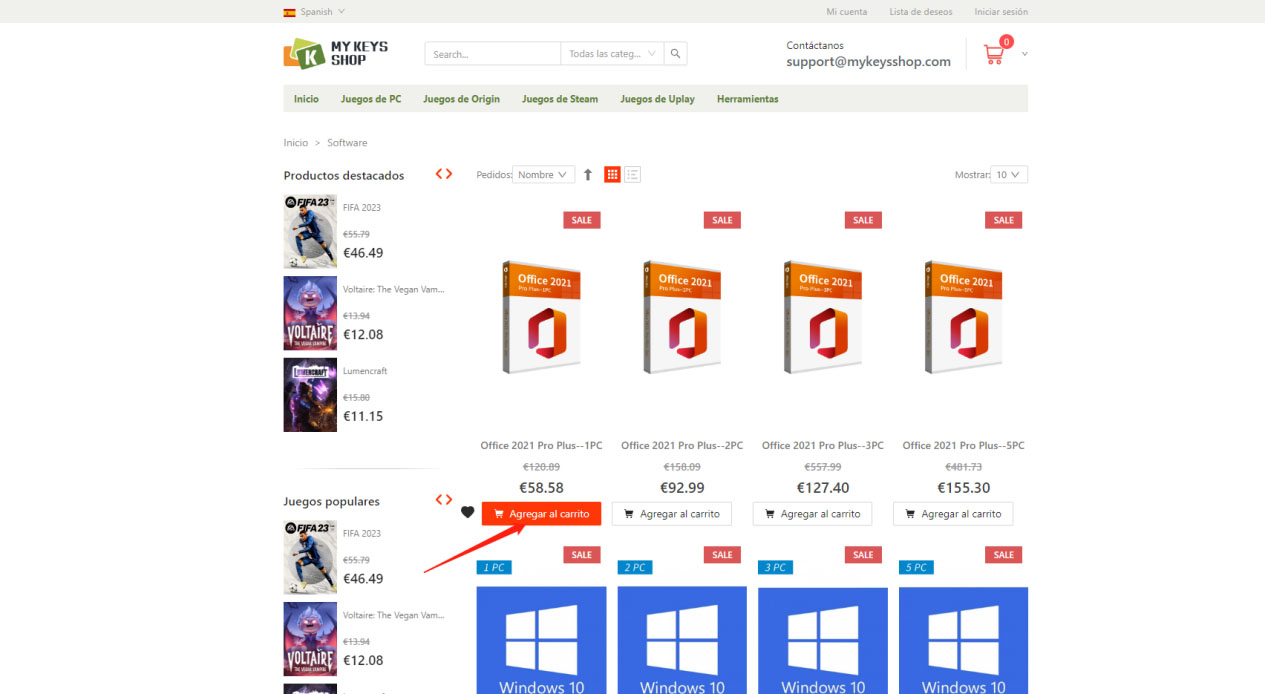Switch to list view icon
This screenshot has height=694, width=1265.
coord(632,174)
